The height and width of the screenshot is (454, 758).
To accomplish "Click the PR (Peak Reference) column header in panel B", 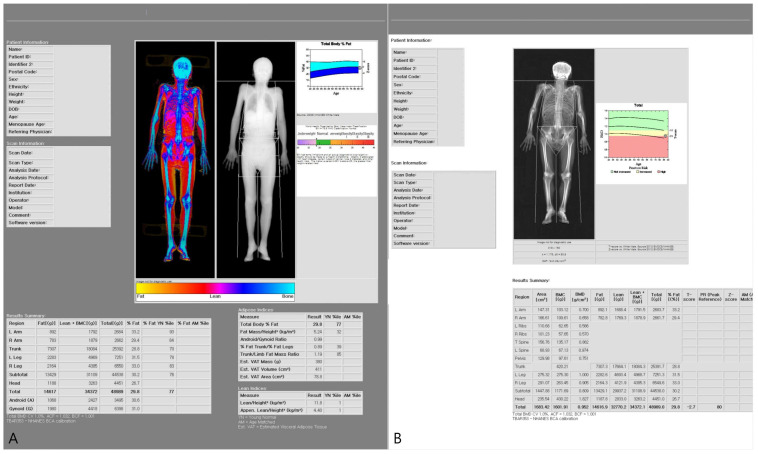I will coord(710,297).
